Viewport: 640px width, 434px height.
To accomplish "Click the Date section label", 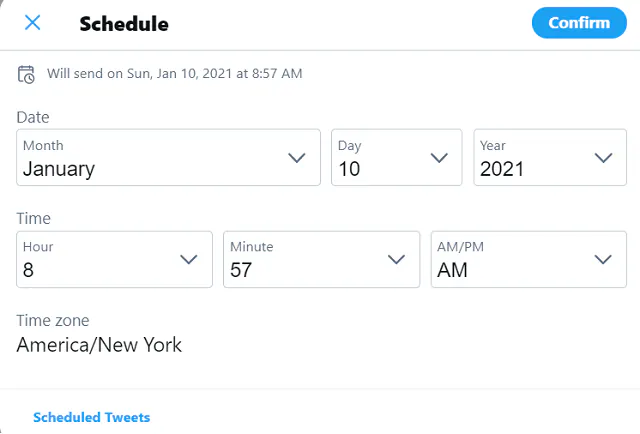I will (x=33, y=117).
